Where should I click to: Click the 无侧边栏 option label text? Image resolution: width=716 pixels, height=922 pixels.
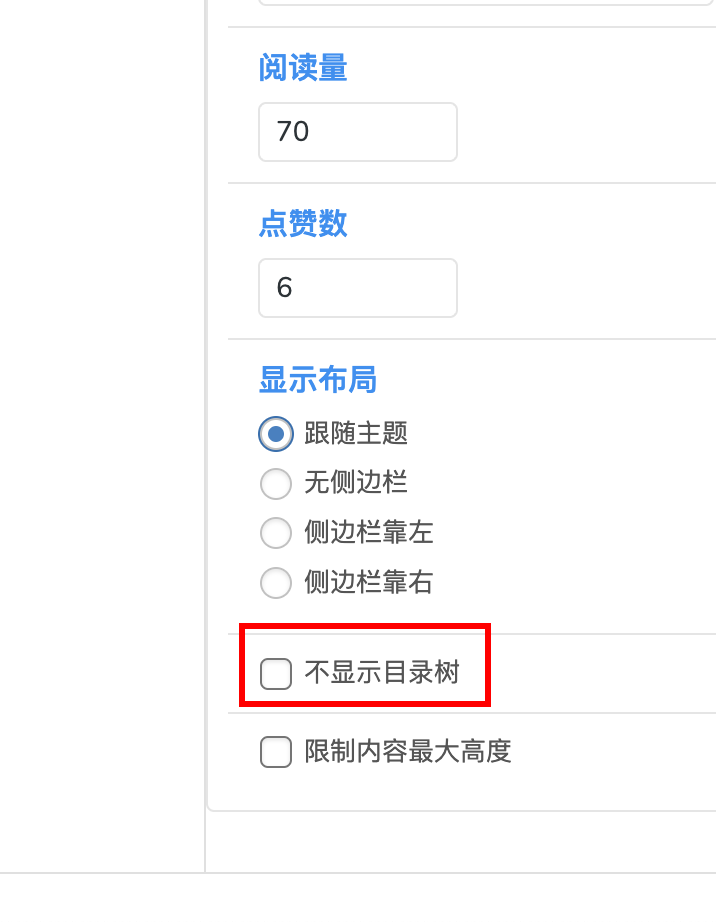pos(356,484)
